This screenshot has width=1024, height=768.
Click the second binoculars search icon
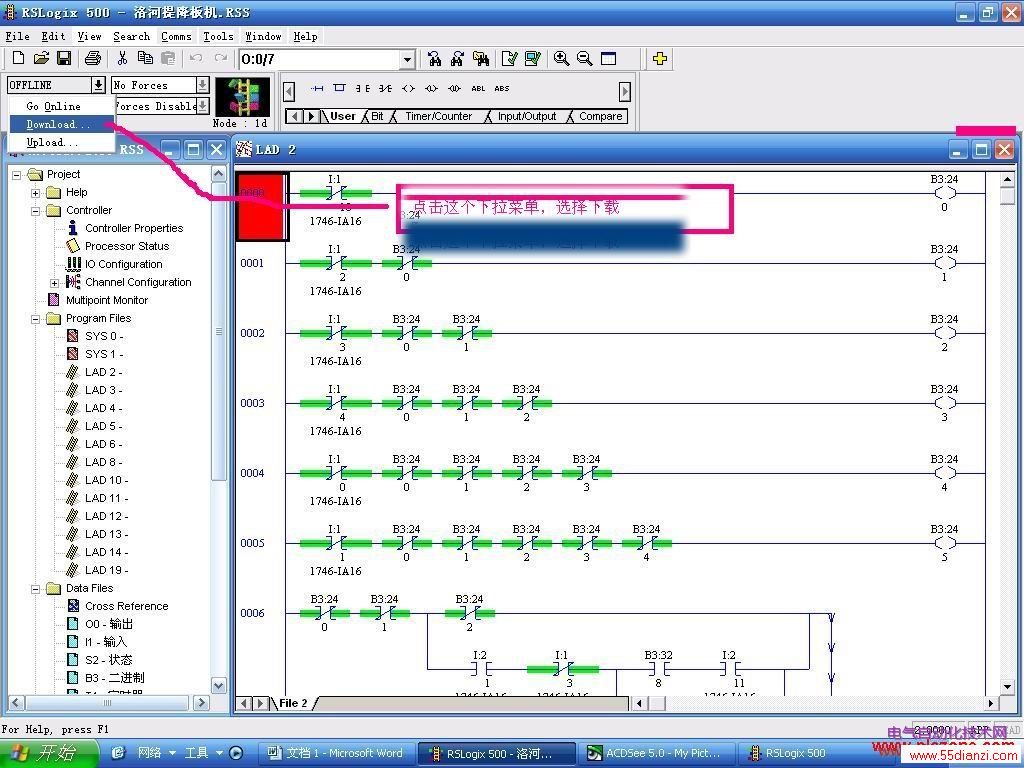[x=457, y=59]
